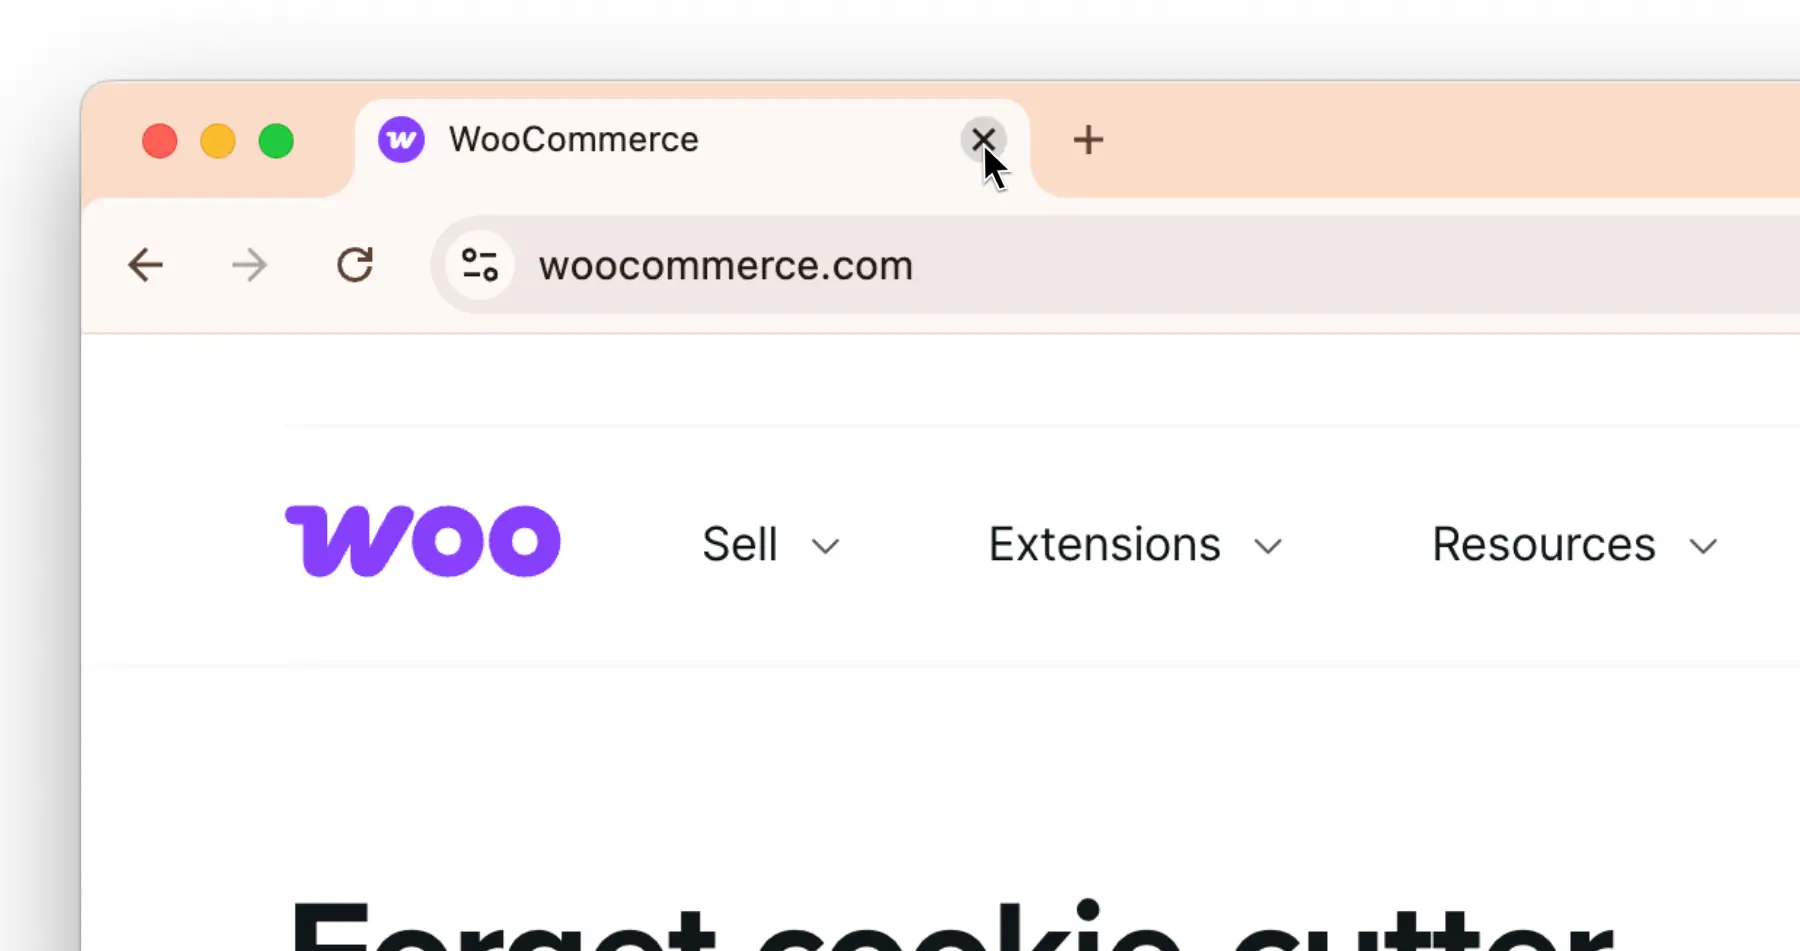Reload the woocommerce.com page
Viewport: 1800px width, 951px height.
(x=355, y=265)
